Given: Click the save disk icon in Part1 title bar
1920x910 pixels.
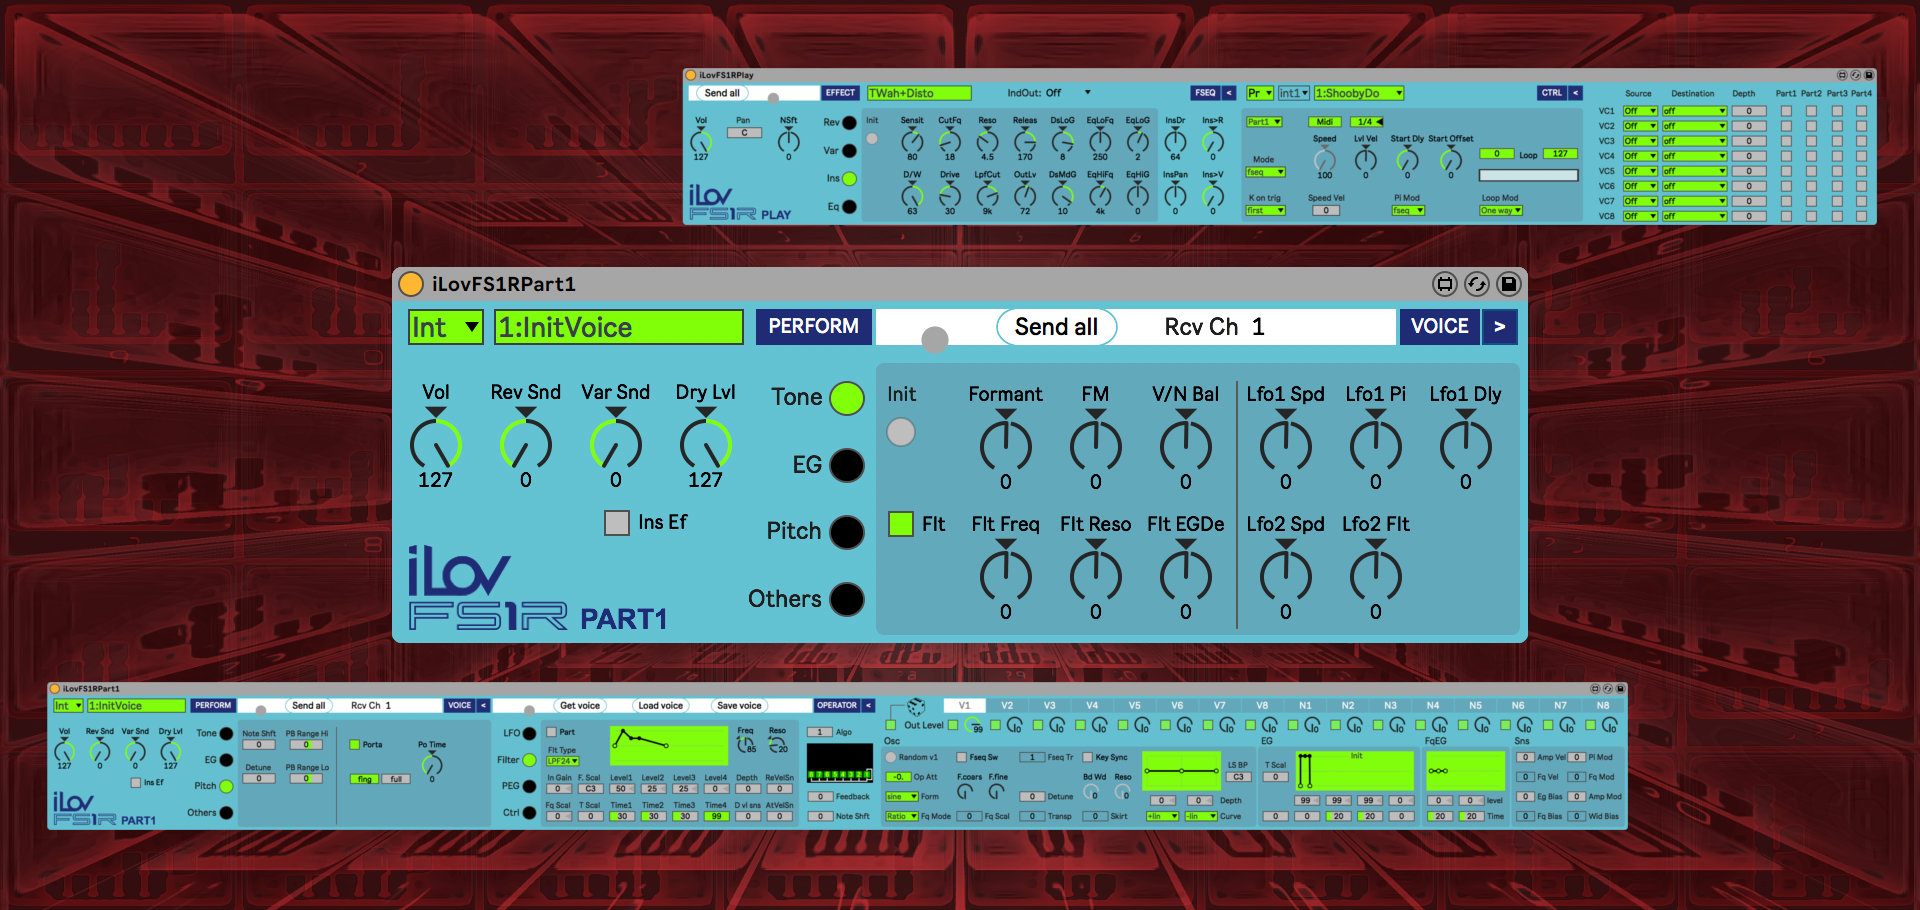Looking at the screenshot, I should (1509, 284).
